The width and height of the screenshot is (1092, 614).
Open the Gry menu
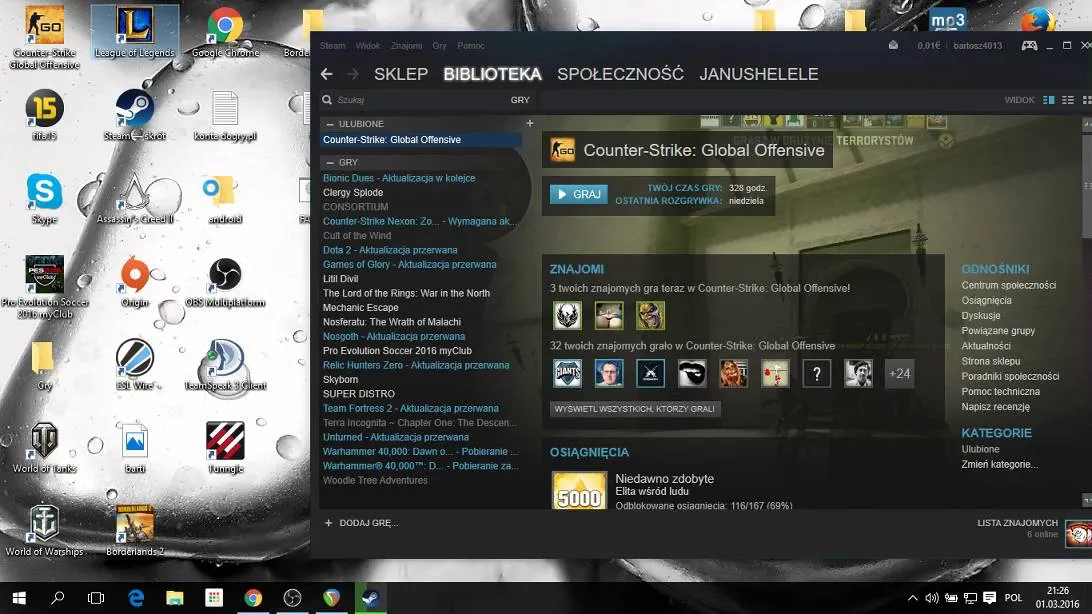click(439, 46)
